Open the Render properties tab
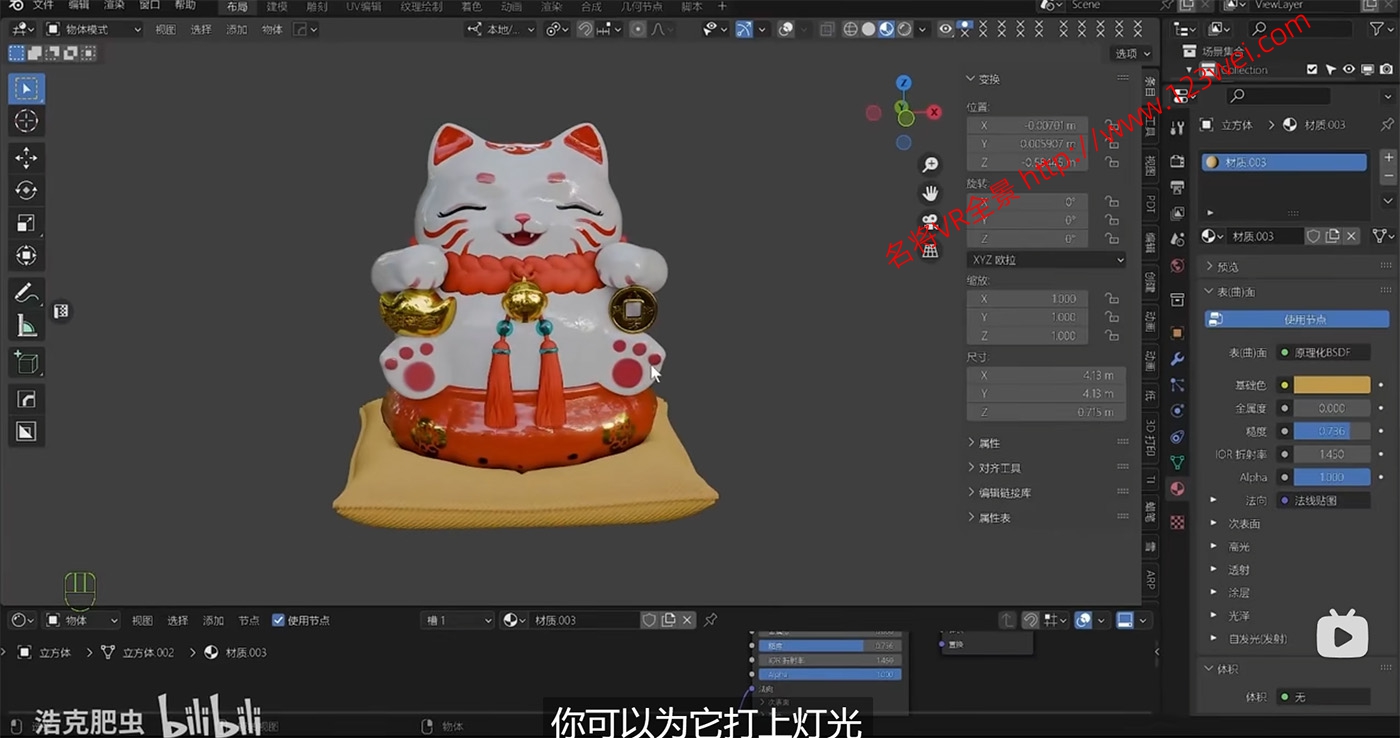1400x738 pixels. coord(1180,160)
